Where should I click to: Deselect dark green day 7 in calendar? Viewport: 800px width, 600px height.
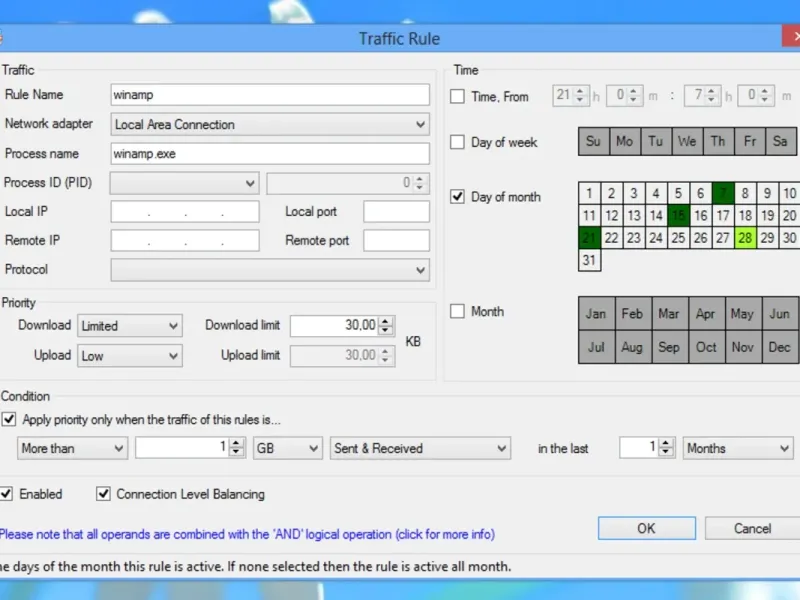[x=723, y=193]
